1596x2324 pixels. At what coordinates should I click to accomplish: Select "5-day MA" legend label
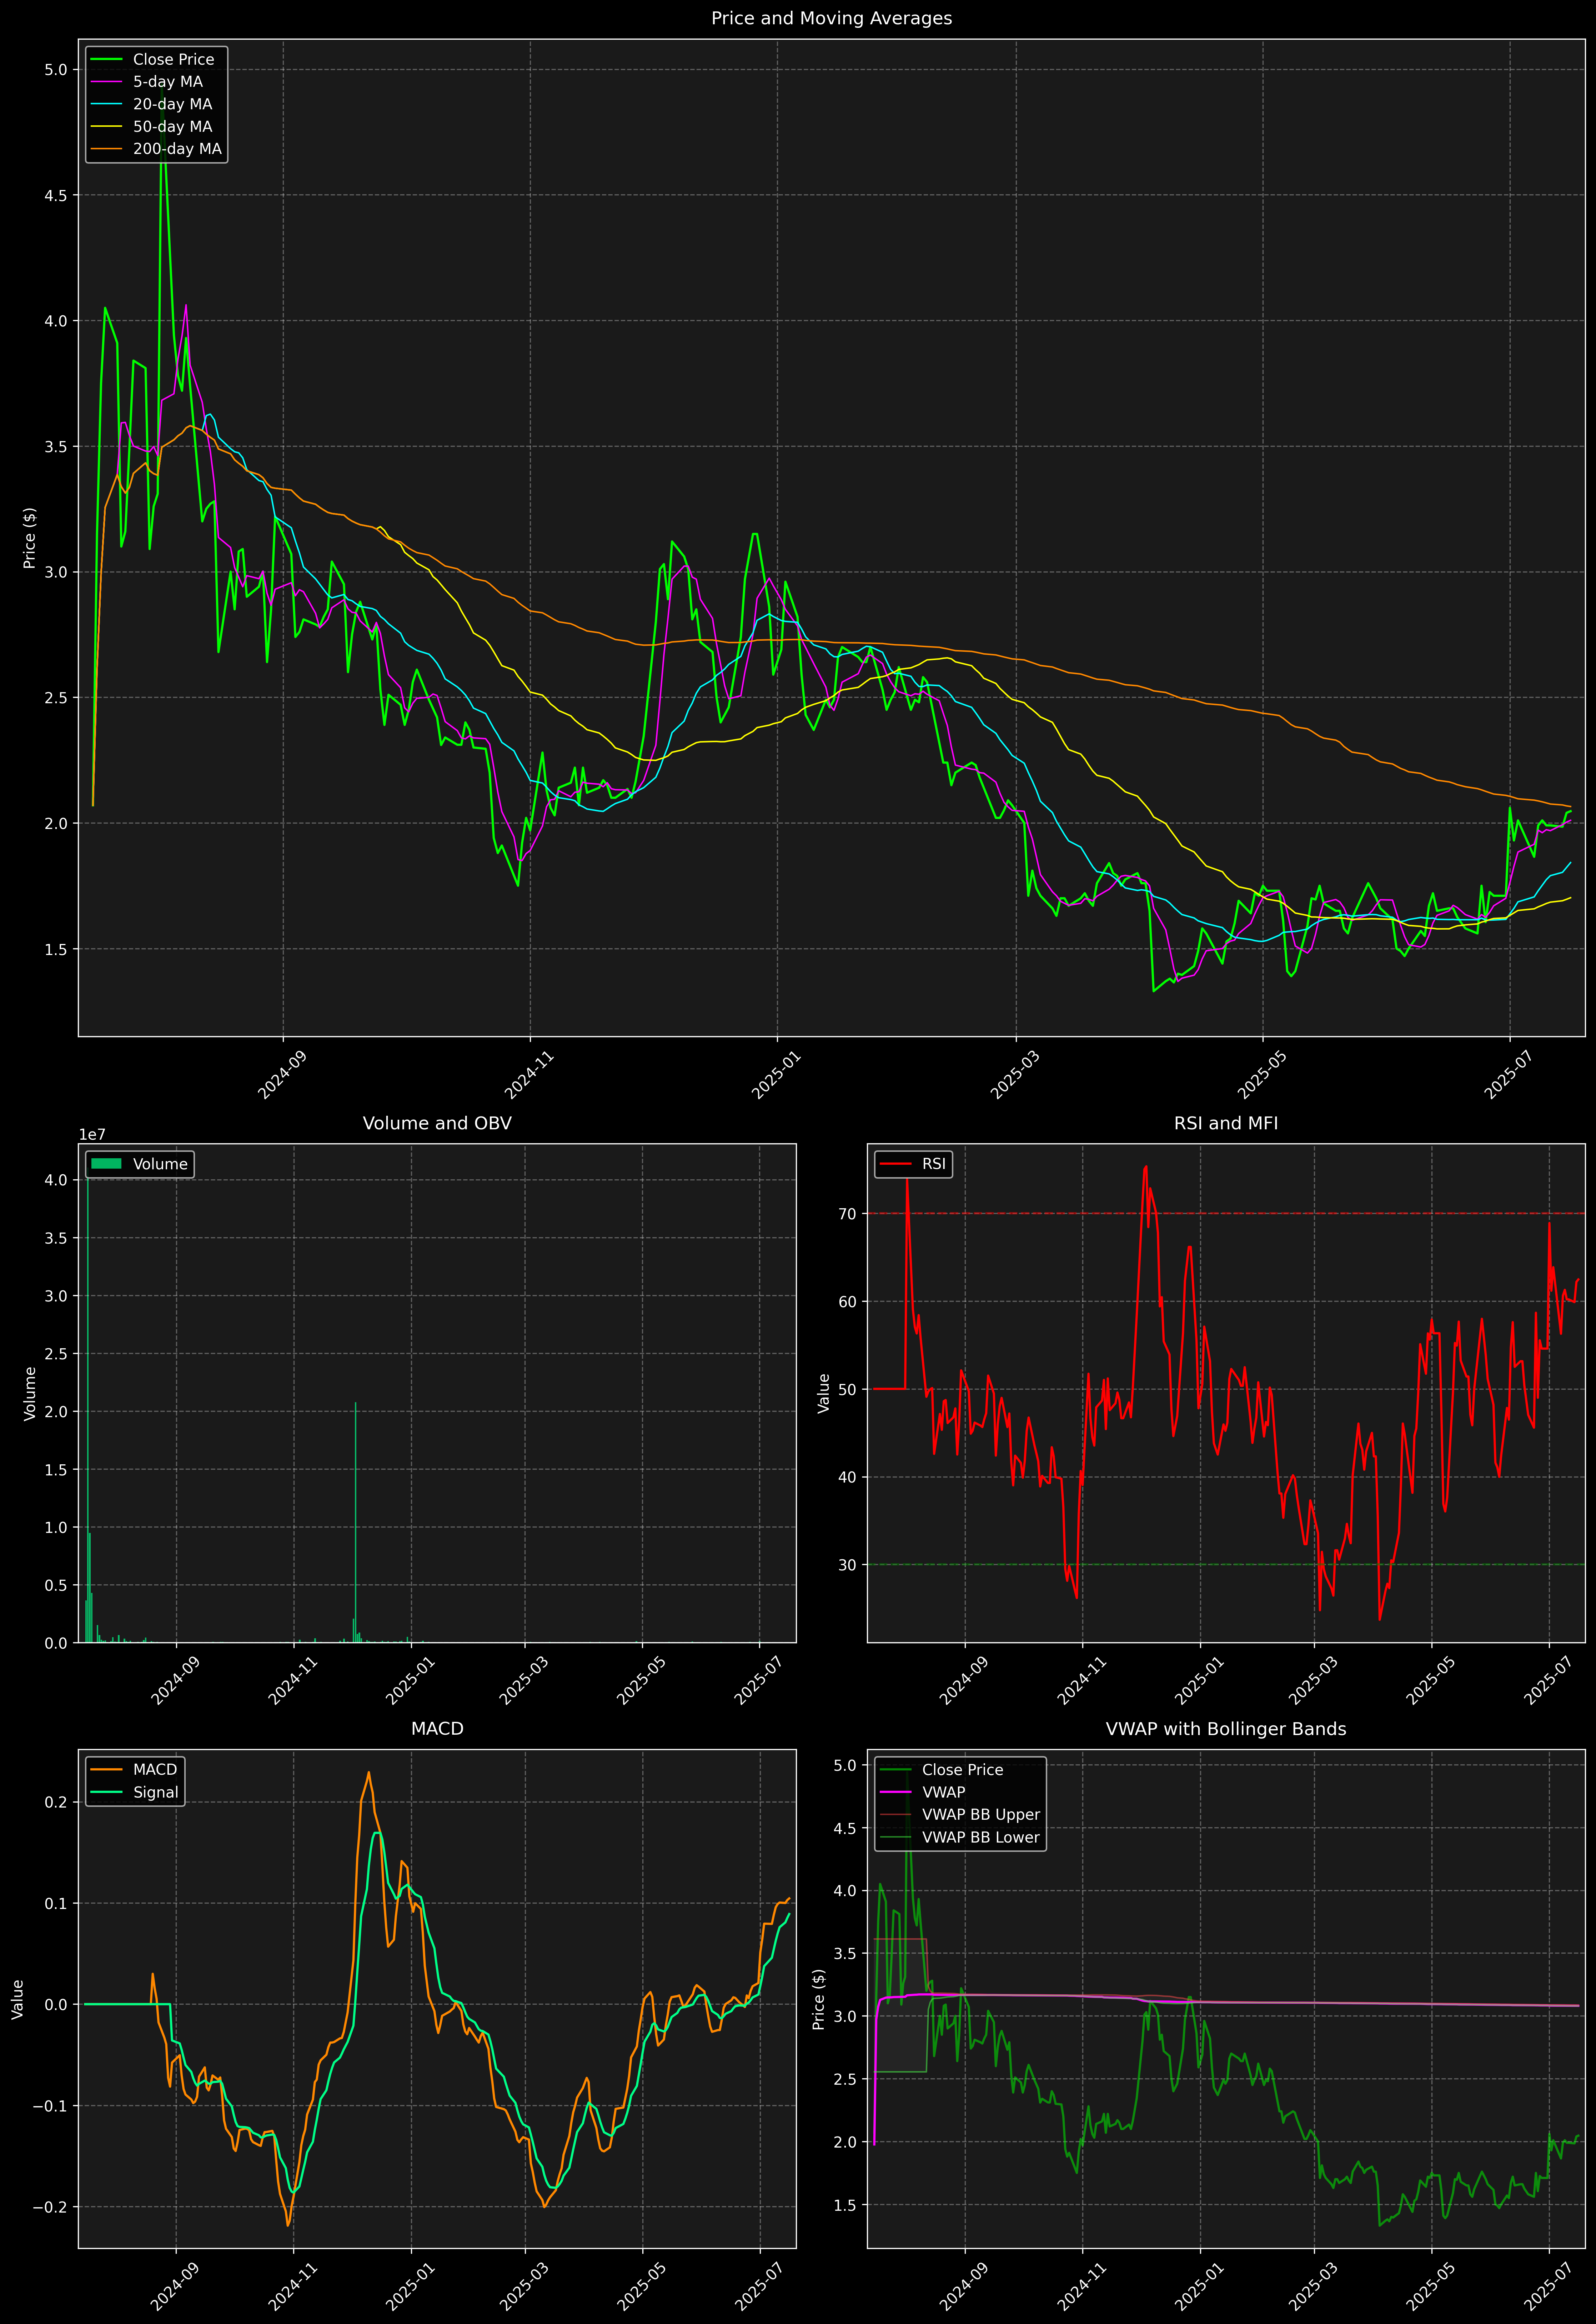point(168,82)
